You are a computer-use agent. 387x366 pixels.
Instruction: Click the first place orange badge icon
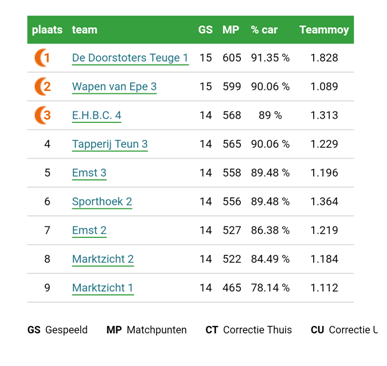tap(42, 58)
